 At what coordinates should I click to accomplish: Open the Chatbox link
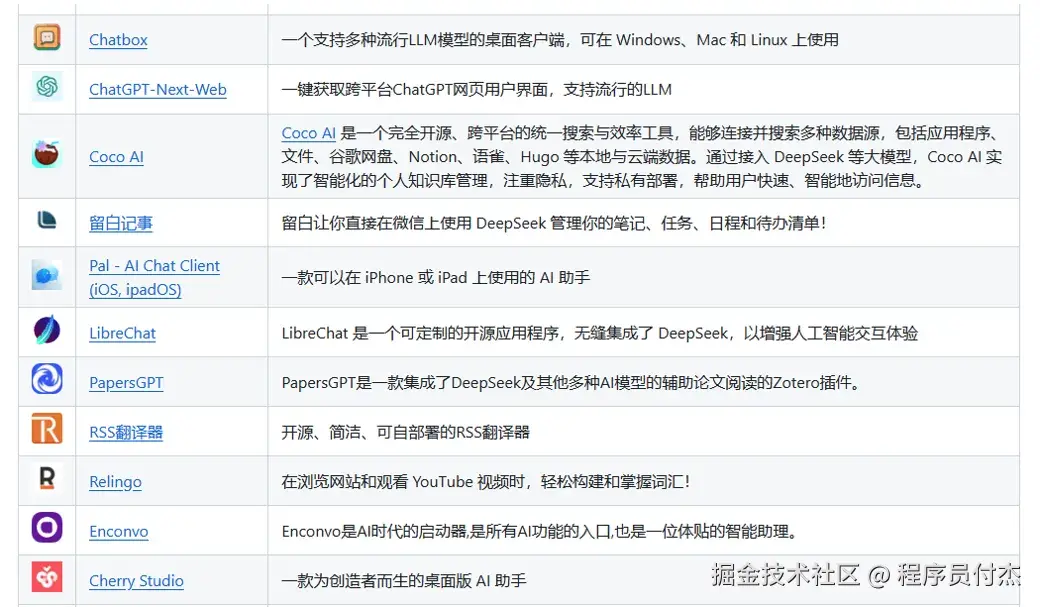click(118, 40)
